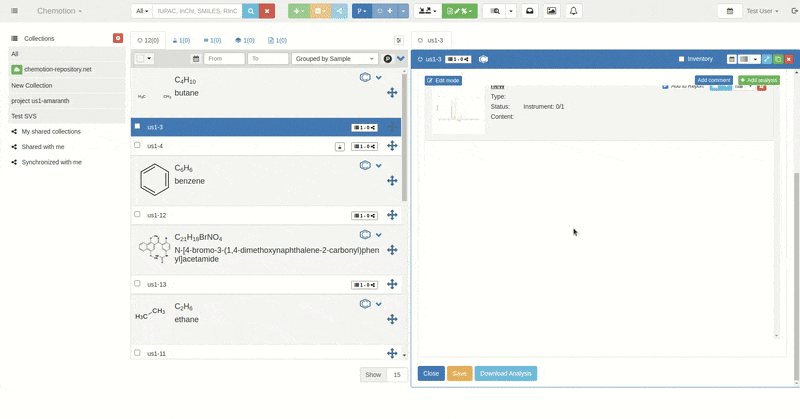Screen dimensions: 800x419
Task: Click the blue search magnifier button
Action: pos(249,11)
